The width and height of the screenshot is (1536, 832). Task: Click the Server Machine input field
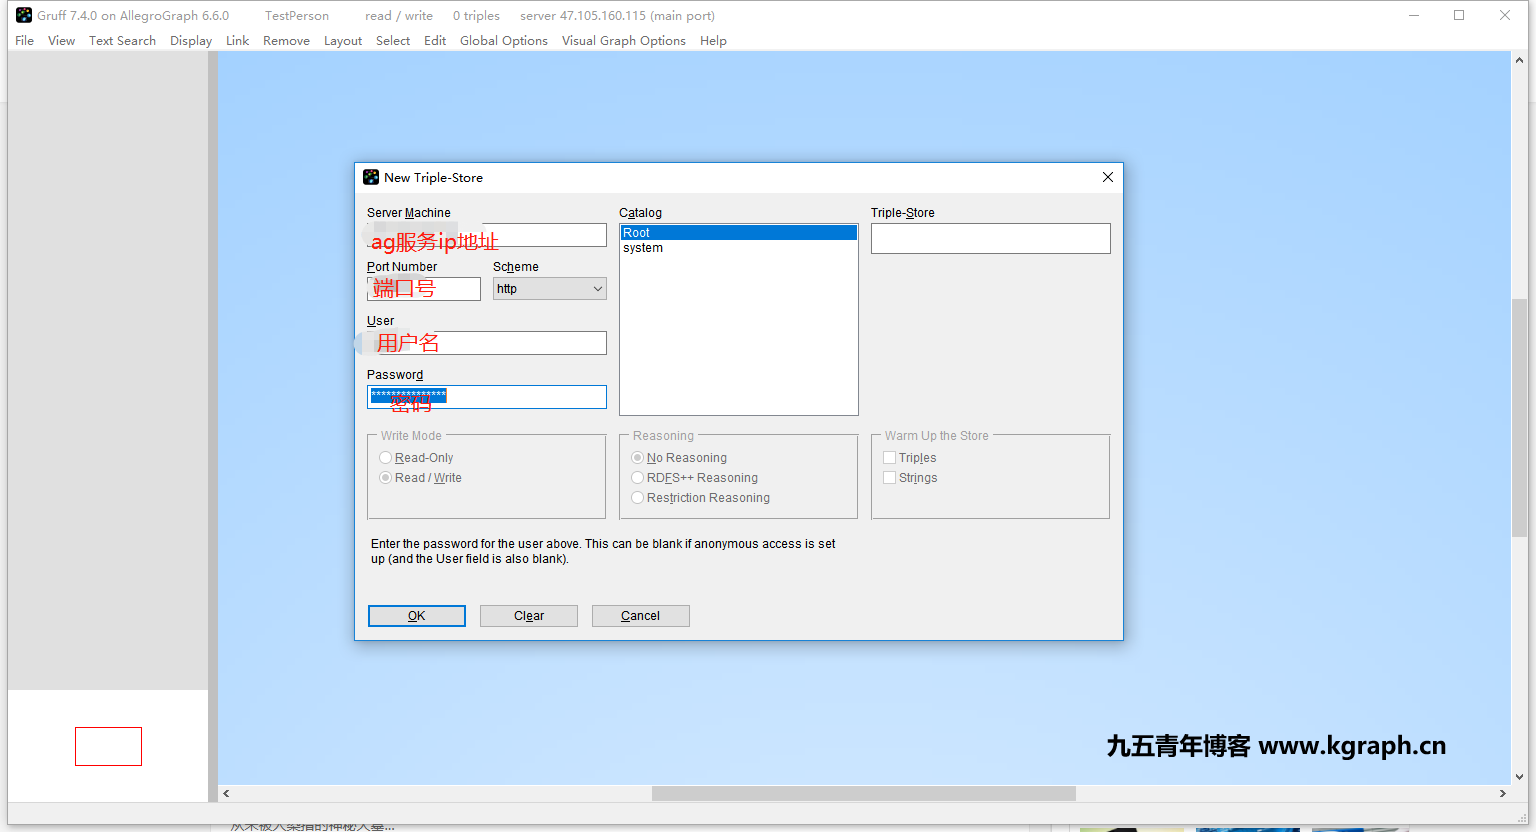487,235
